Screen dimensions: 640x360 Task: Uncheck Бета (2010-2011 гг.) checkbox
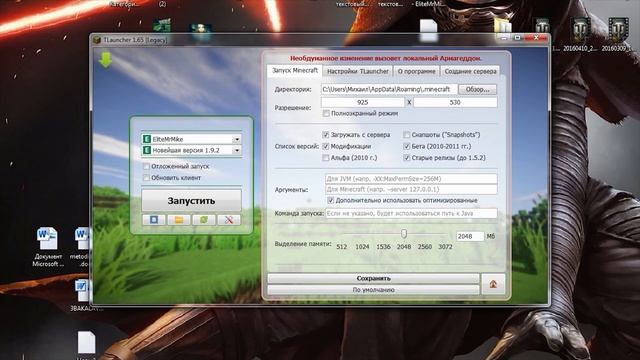coord(407,146)
